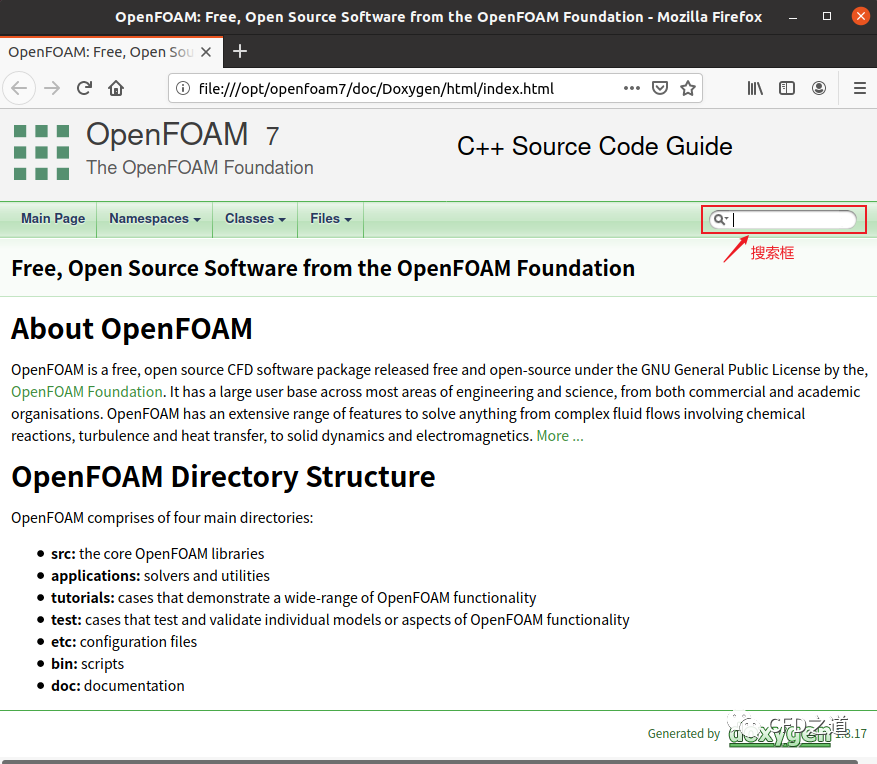
Task: Click the OpenFOAM Foundation link
Action: 86,391
